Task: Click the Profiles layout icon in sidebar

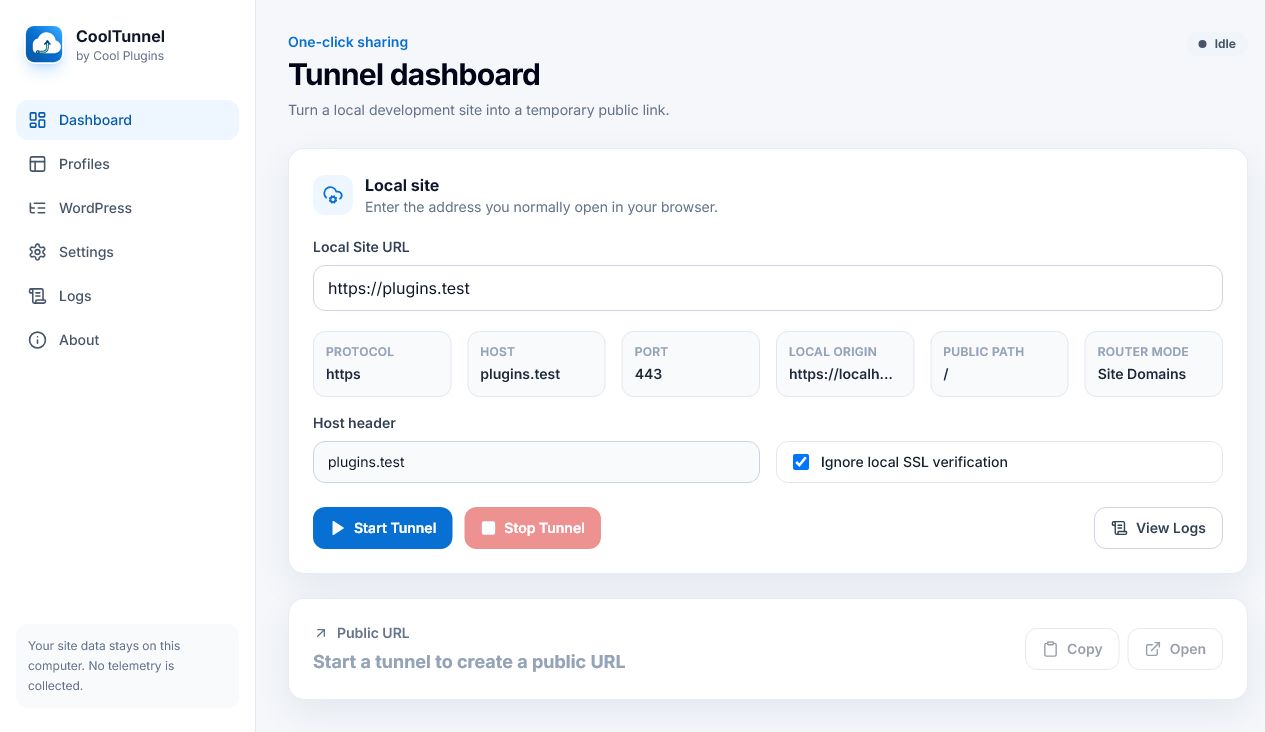Action: pos(38,164)
